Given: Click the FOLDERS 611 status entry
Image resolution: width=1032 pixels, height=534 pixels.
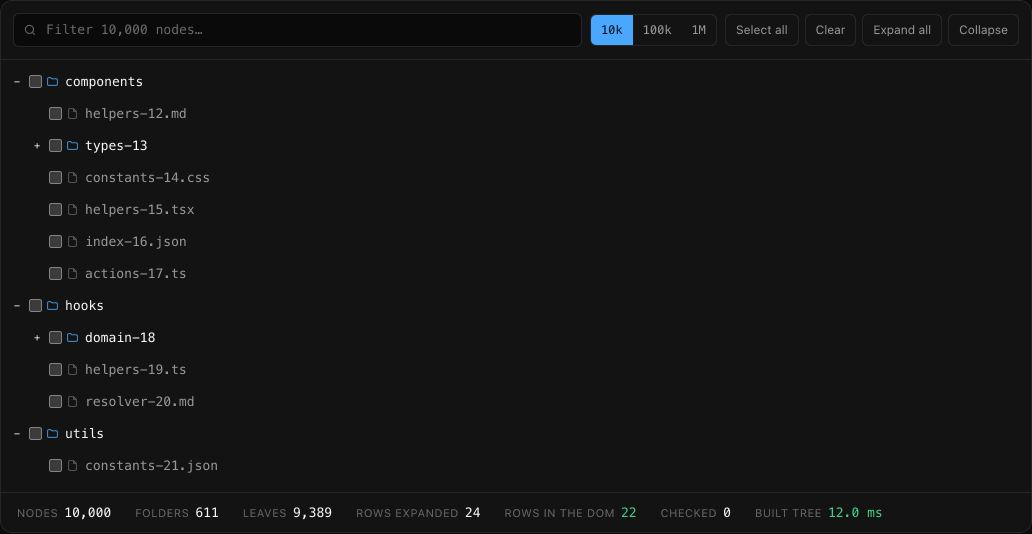Looking at the screenshot, I should click(x=176, y=513).
